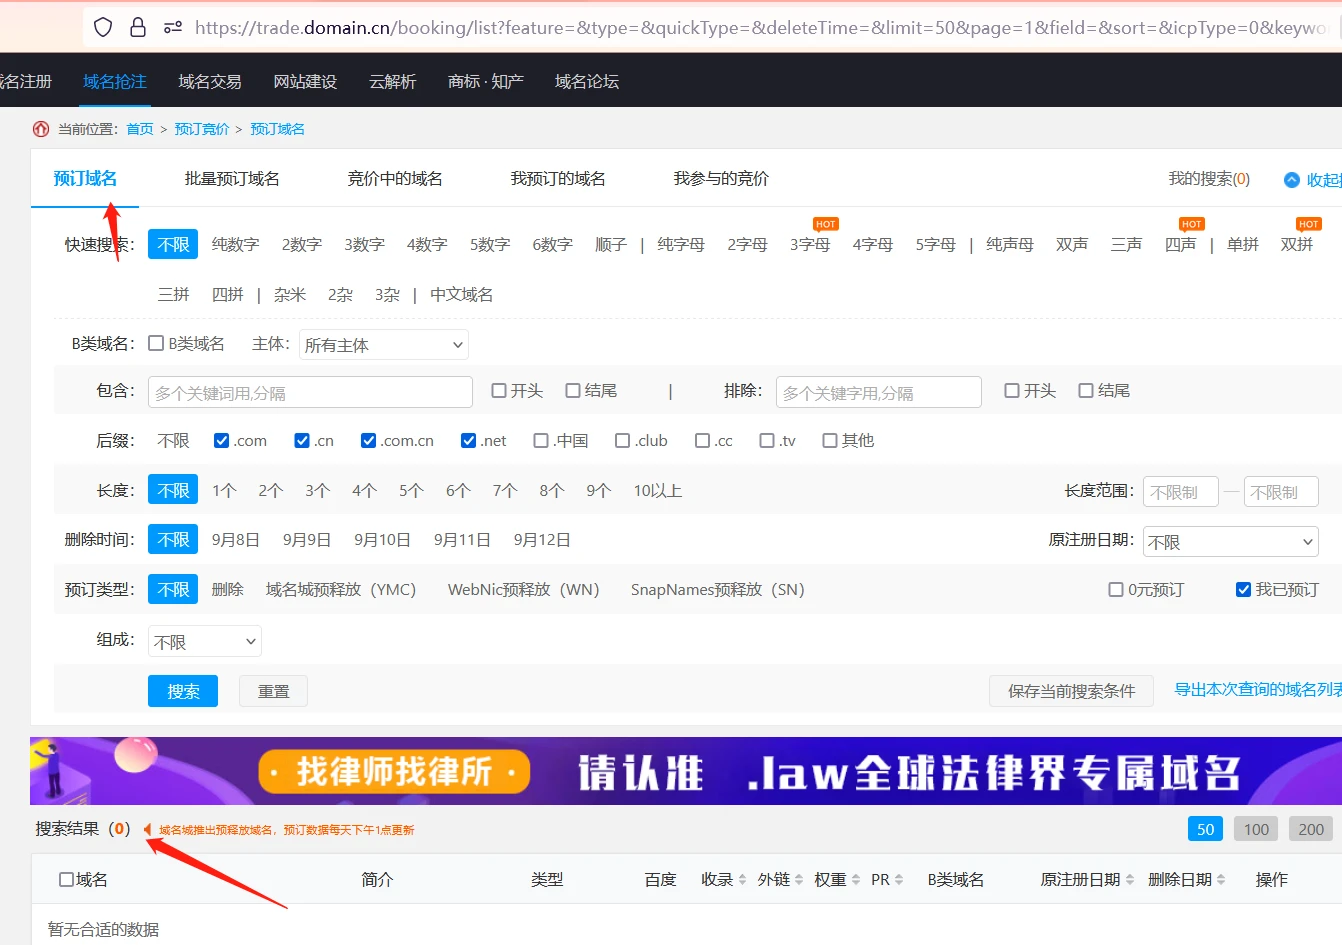Click the padlock site security icon
Image resolution: width=1342 pixels, height=945 pixels.
coord(138,27)
